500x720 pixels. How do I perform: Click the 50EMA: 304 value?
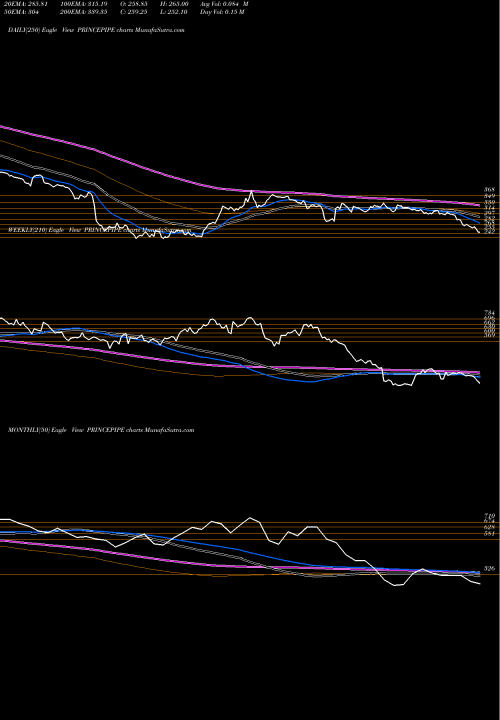tap(21, 12)
